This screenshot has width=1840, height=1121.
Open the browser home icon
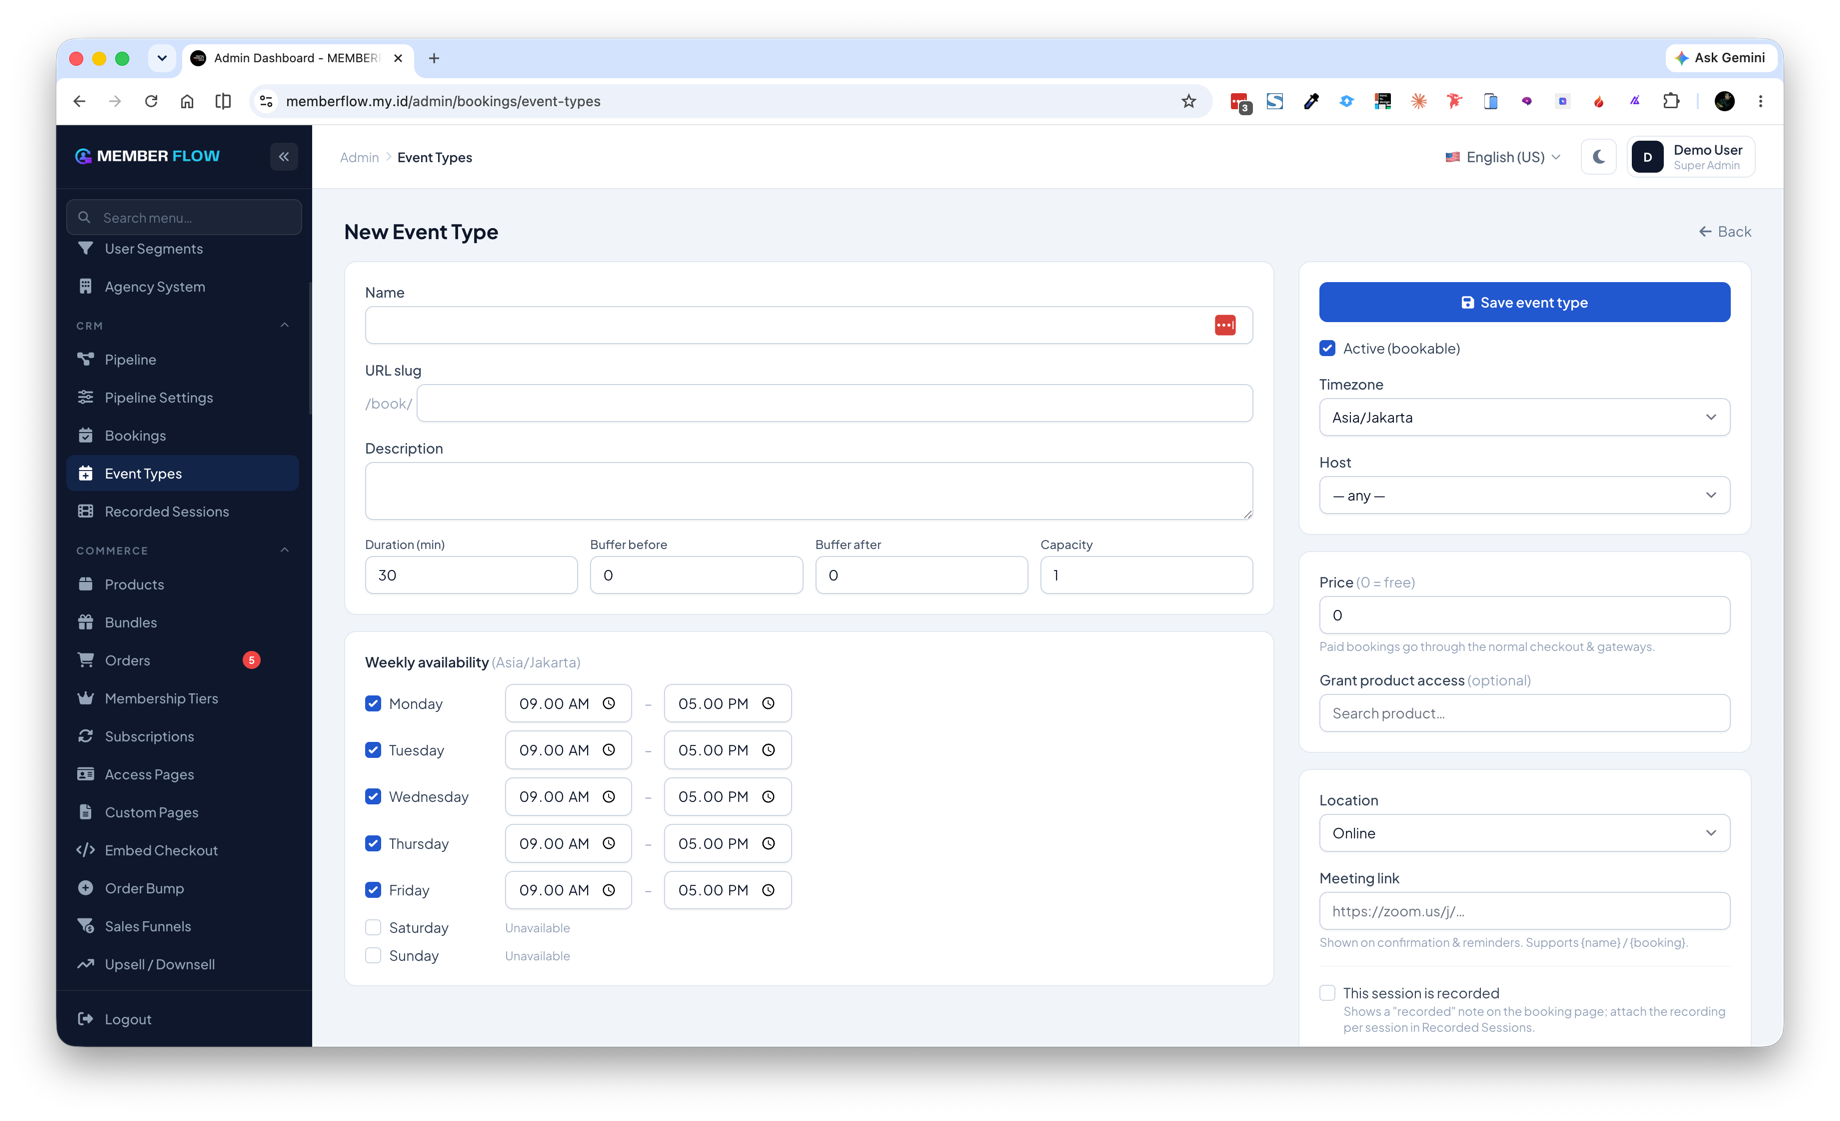click(187, 101)
